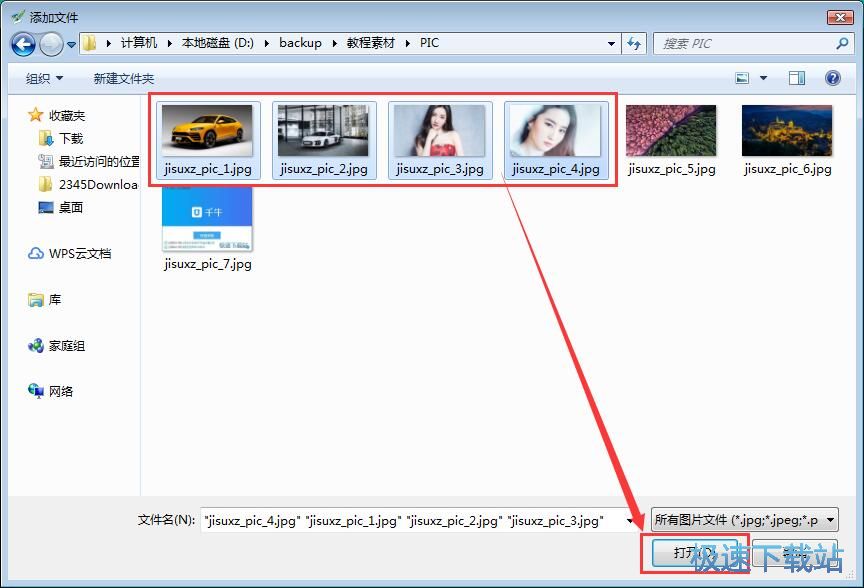Viewport: 864px width, 588px height.
Task: Click the 桌面 desktop icon
Action: point(46,207)
